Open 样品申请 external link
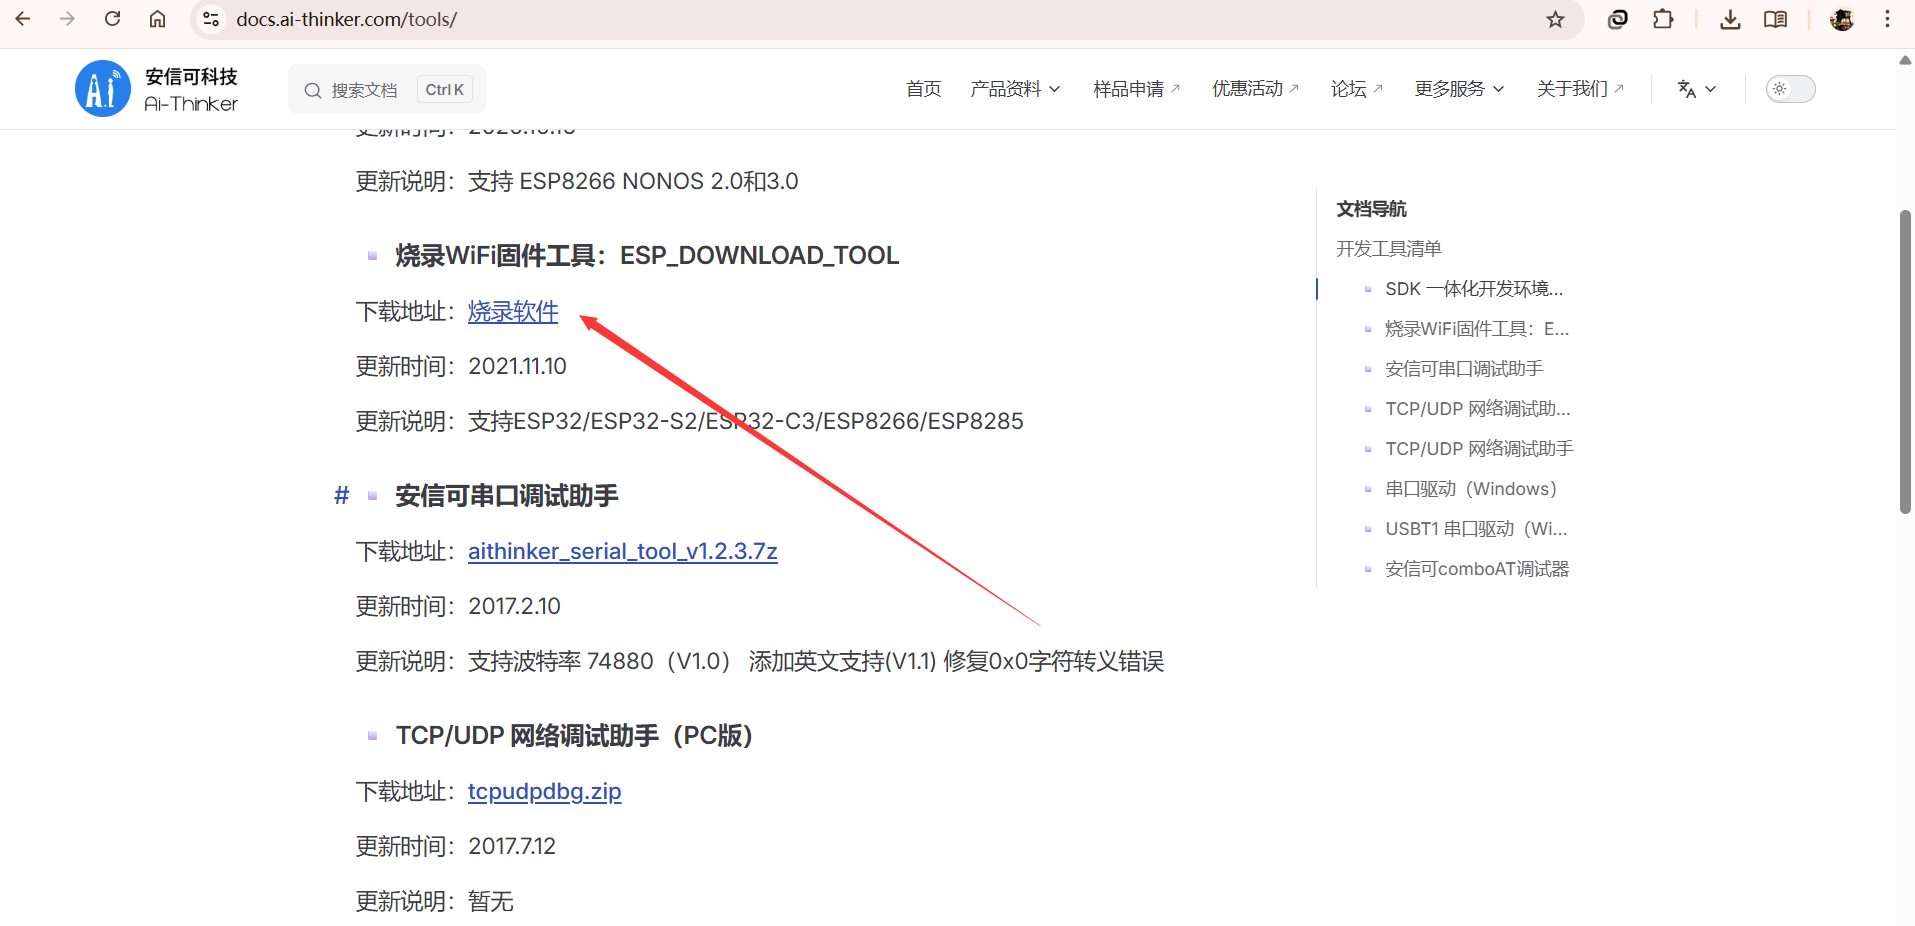This screenshot has height=926, width=1915. pos(1137,89)
